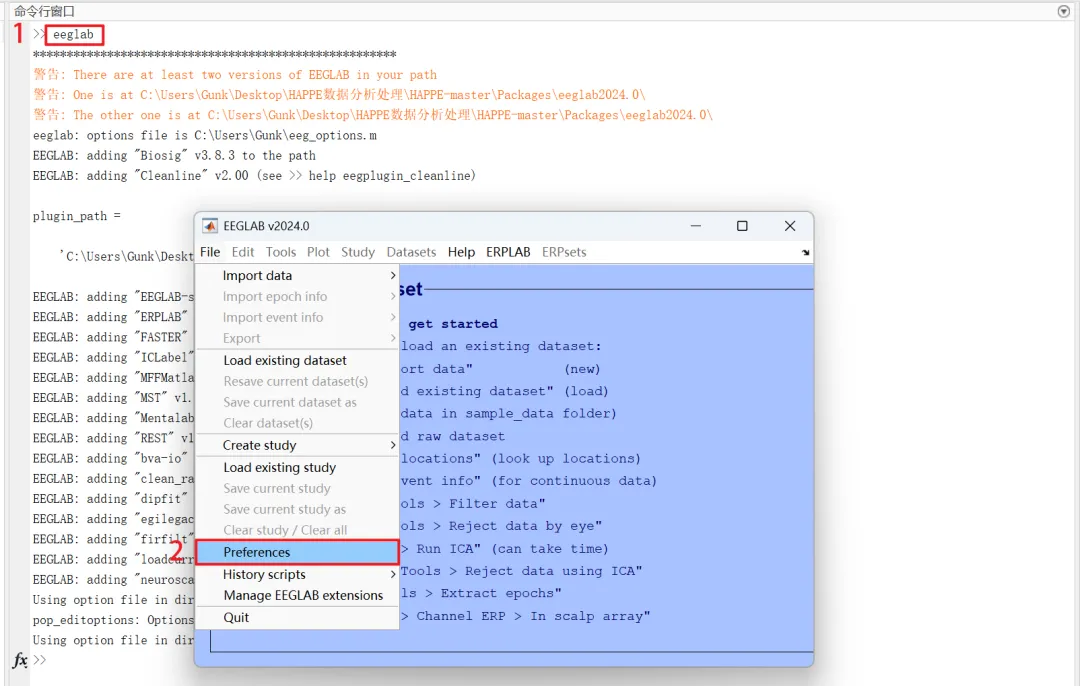The height and width of the screenshot is (686, 1080).
Task: Click 'Filter data' text in EEGLAB
Action: coord(497,503)
